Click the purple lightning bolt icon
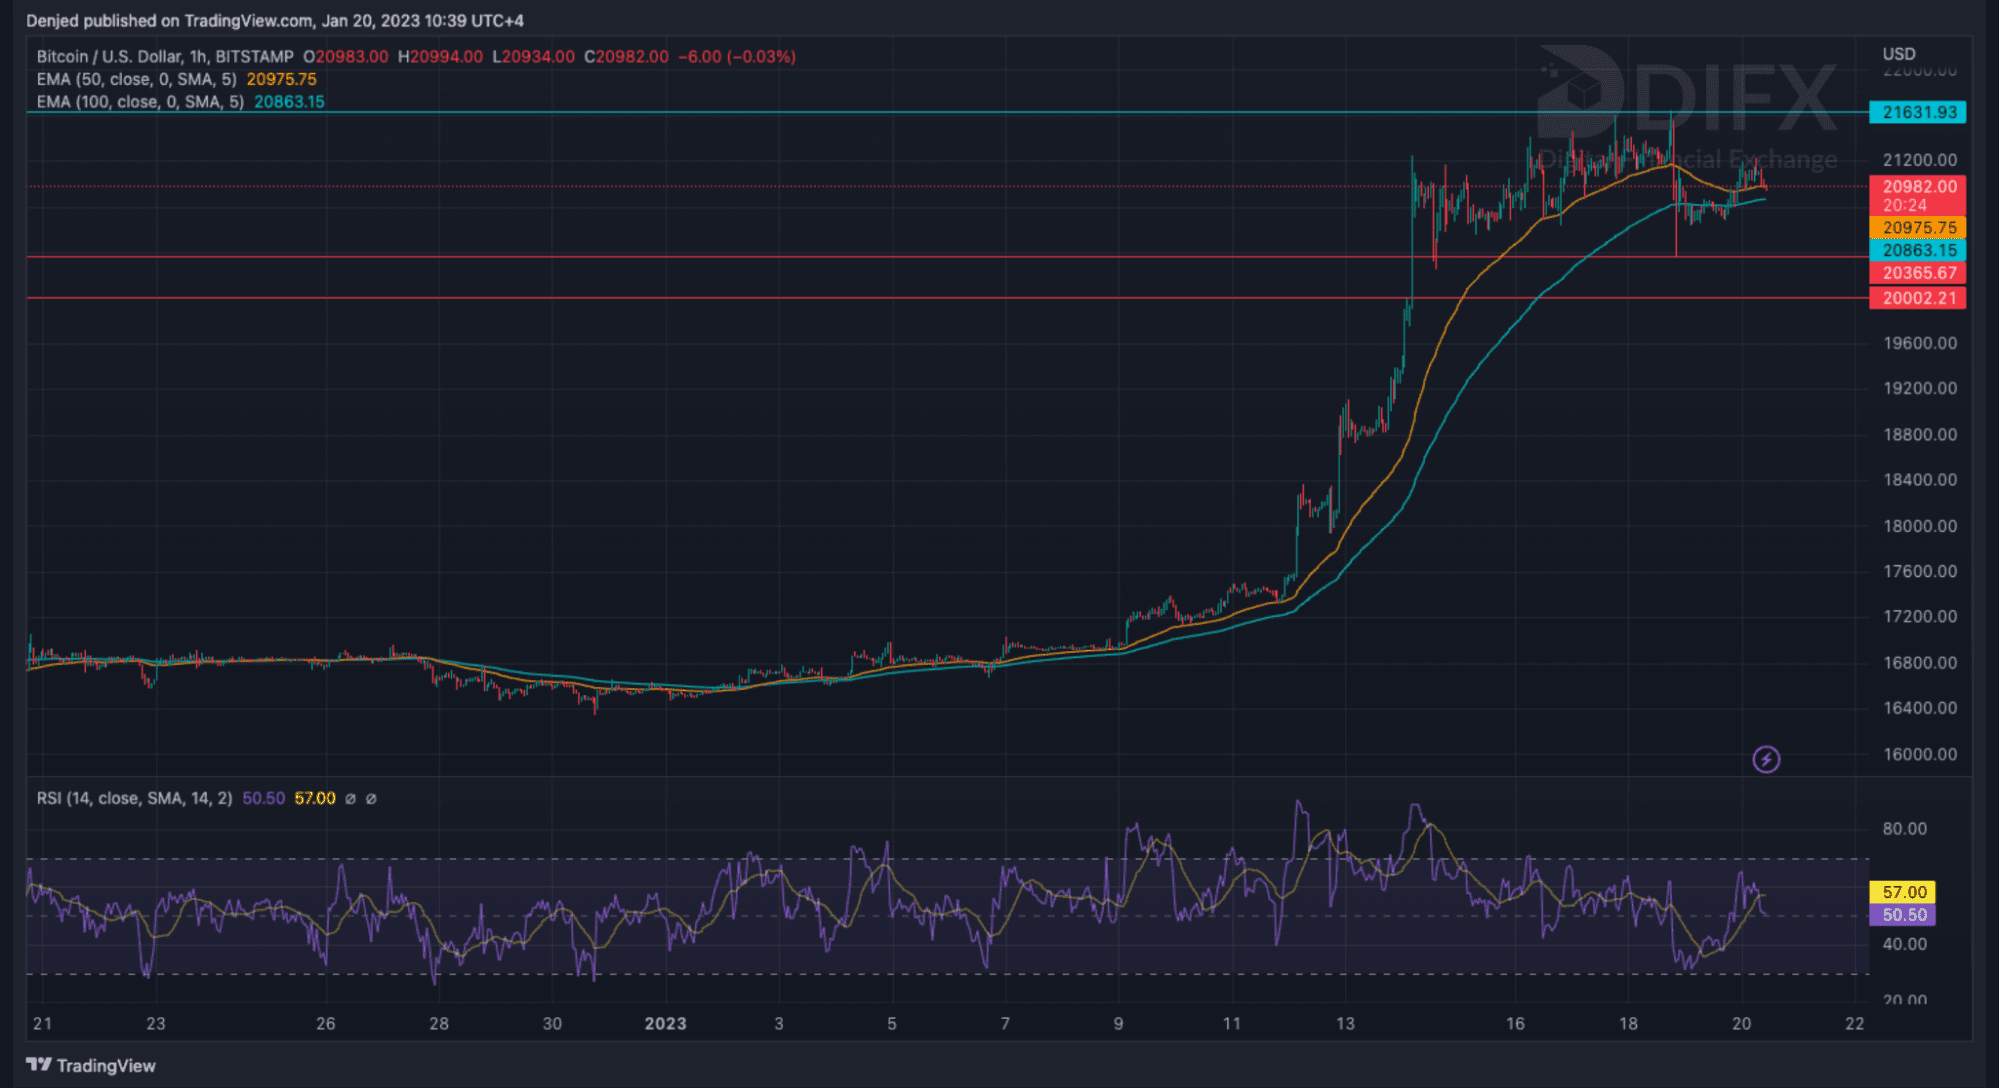This screenshot has height=1089, width=1999. click(1766, 760)
